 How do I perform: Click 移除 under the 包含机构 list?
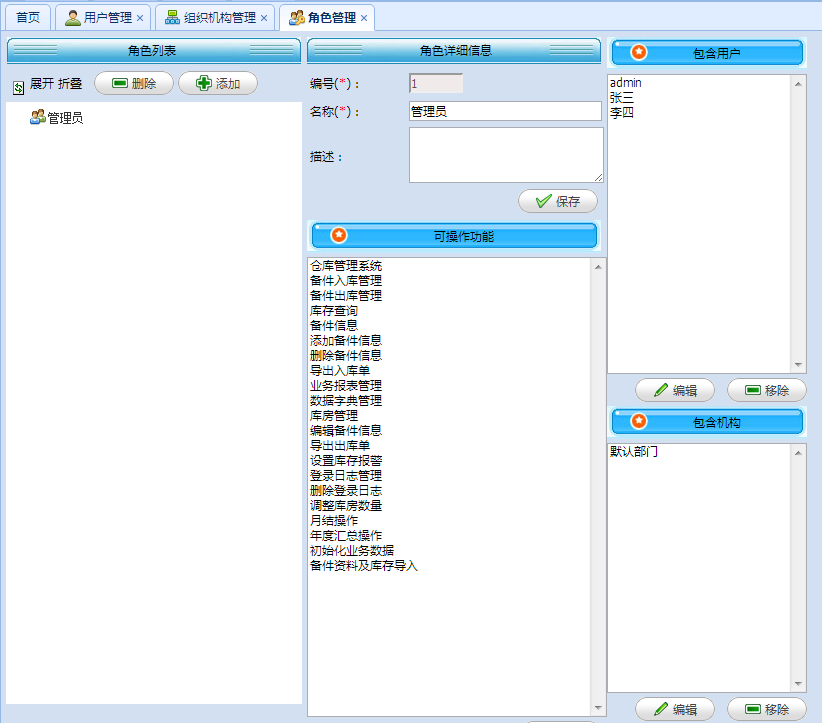(766, 709)
